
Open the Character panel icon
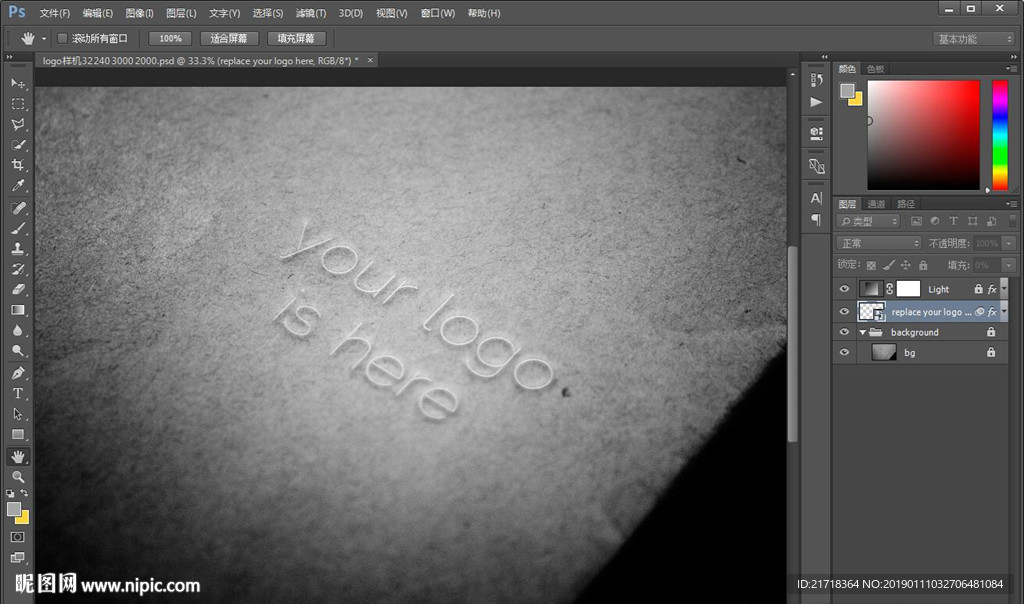coord(816,198)
